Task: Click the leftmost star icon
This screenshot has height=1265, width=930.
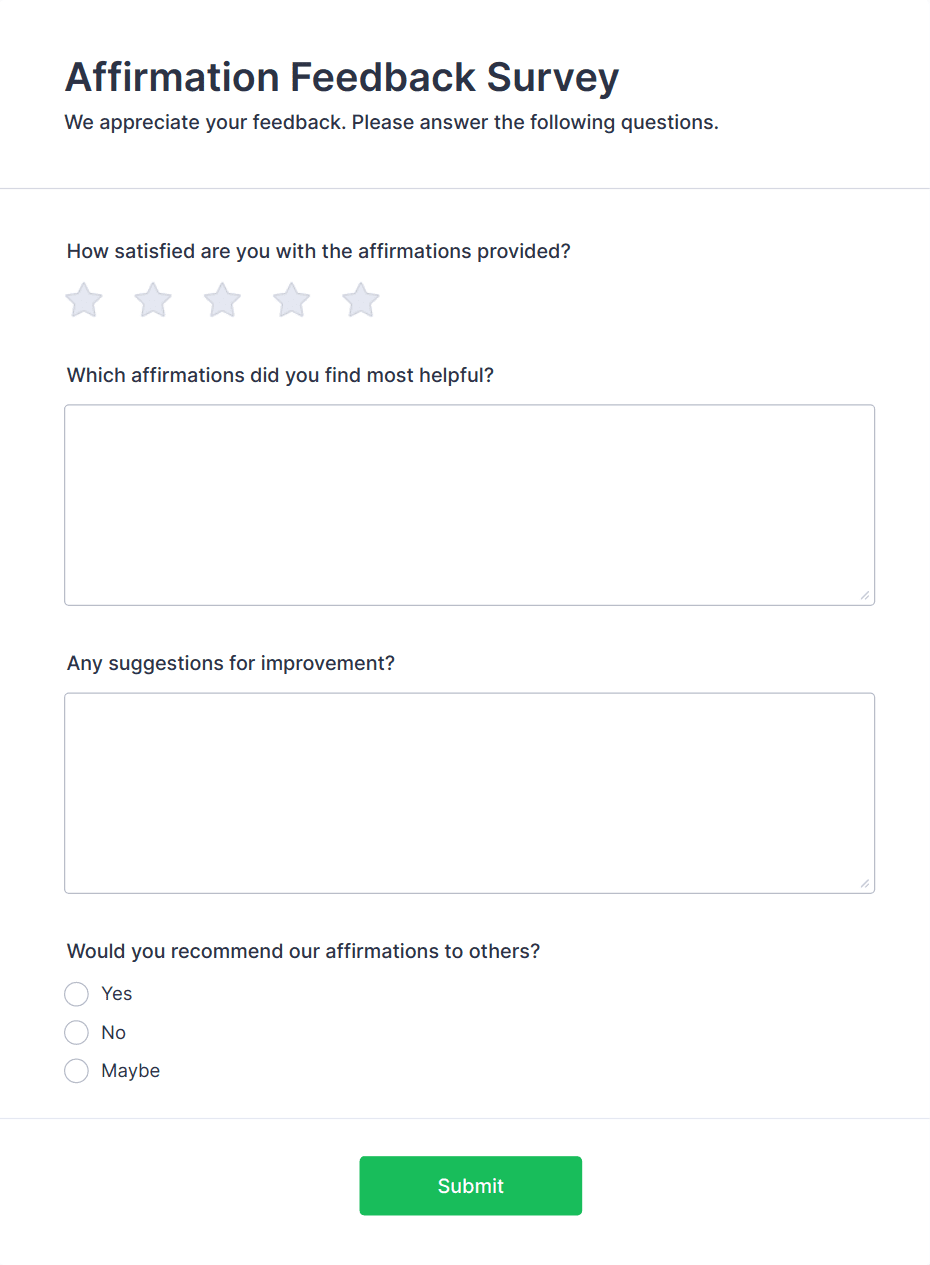Action: click(83, 299)
